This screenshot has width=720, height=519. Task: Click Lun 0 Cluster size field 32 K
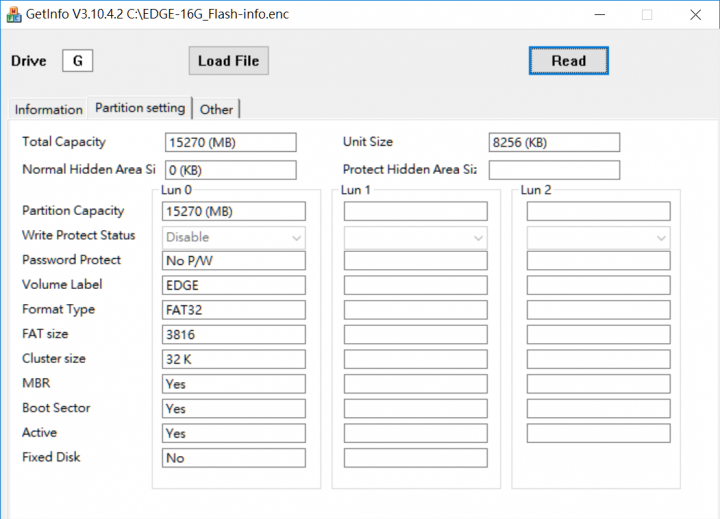[234, 359]
